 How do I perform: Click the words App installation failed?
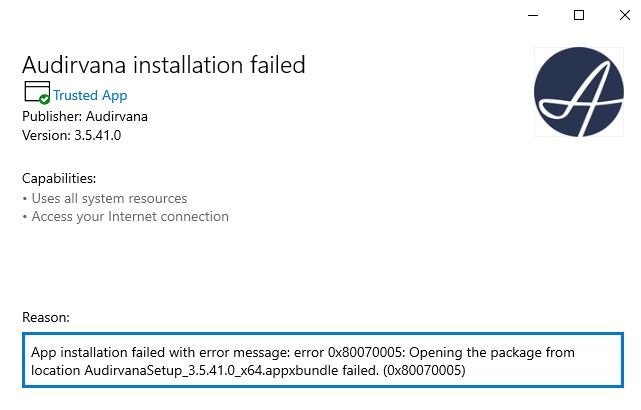pyautogui.click(x=99, y=352)
